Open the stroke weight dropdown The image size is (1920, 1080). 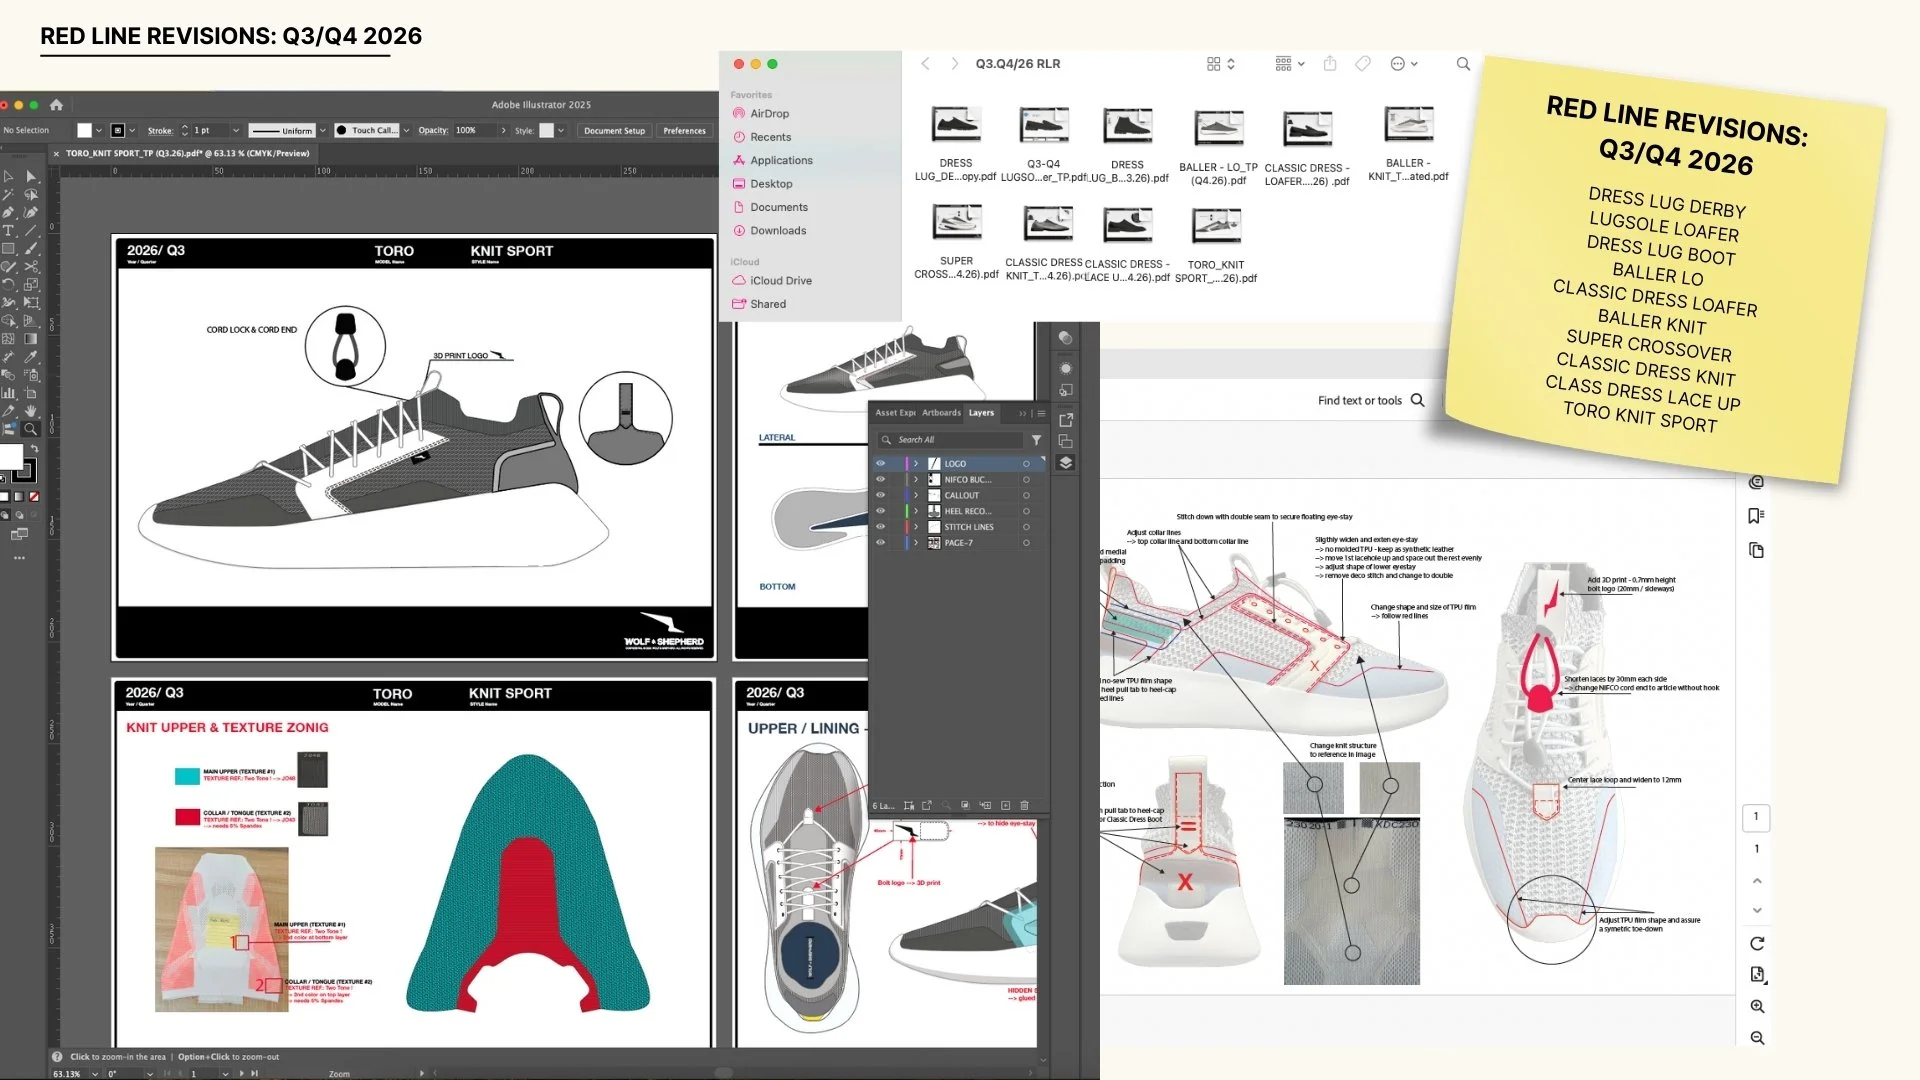coord(236,130)
